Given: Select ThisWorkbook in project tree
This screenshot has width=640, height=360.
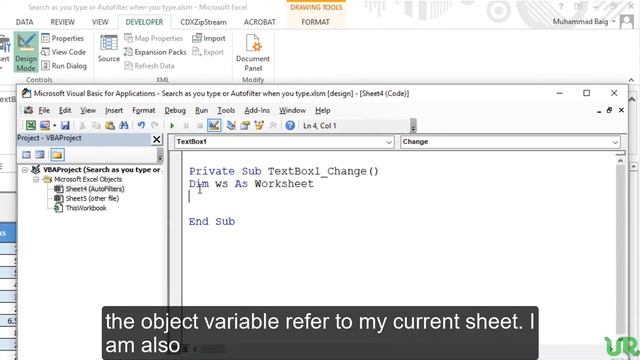Looking at the screenshot, I should (x=86, y=208).
